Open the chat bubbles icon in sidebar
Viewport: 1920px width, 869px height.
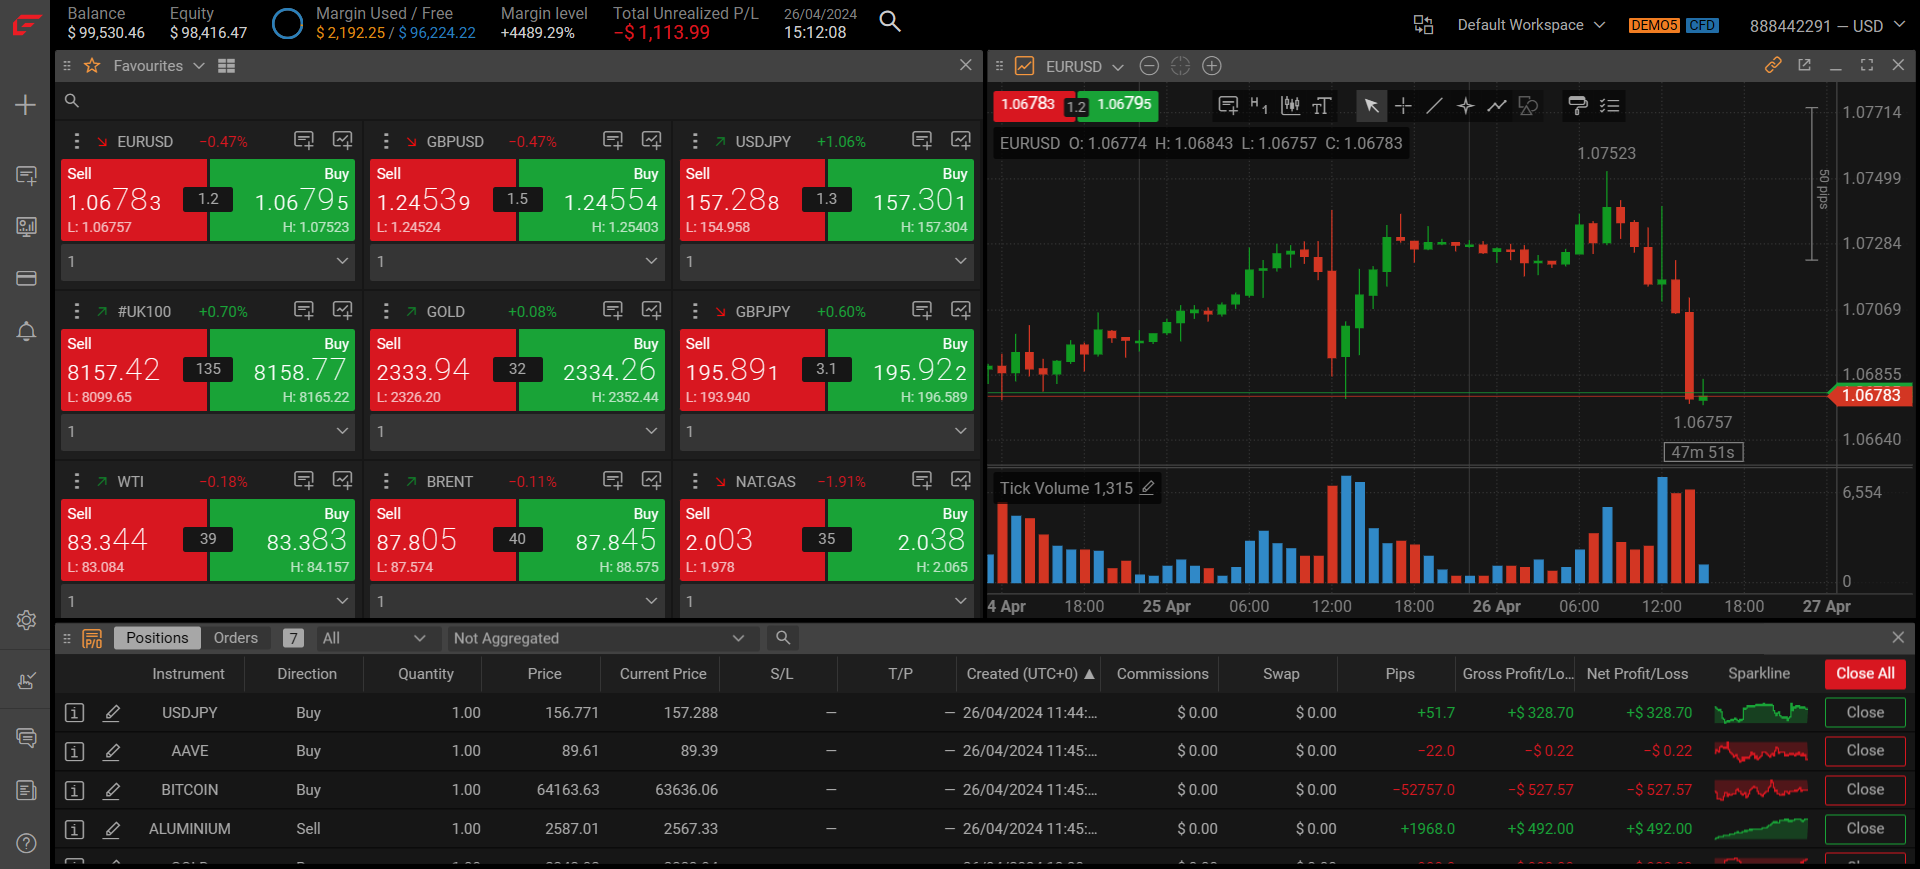click(27, 738)
